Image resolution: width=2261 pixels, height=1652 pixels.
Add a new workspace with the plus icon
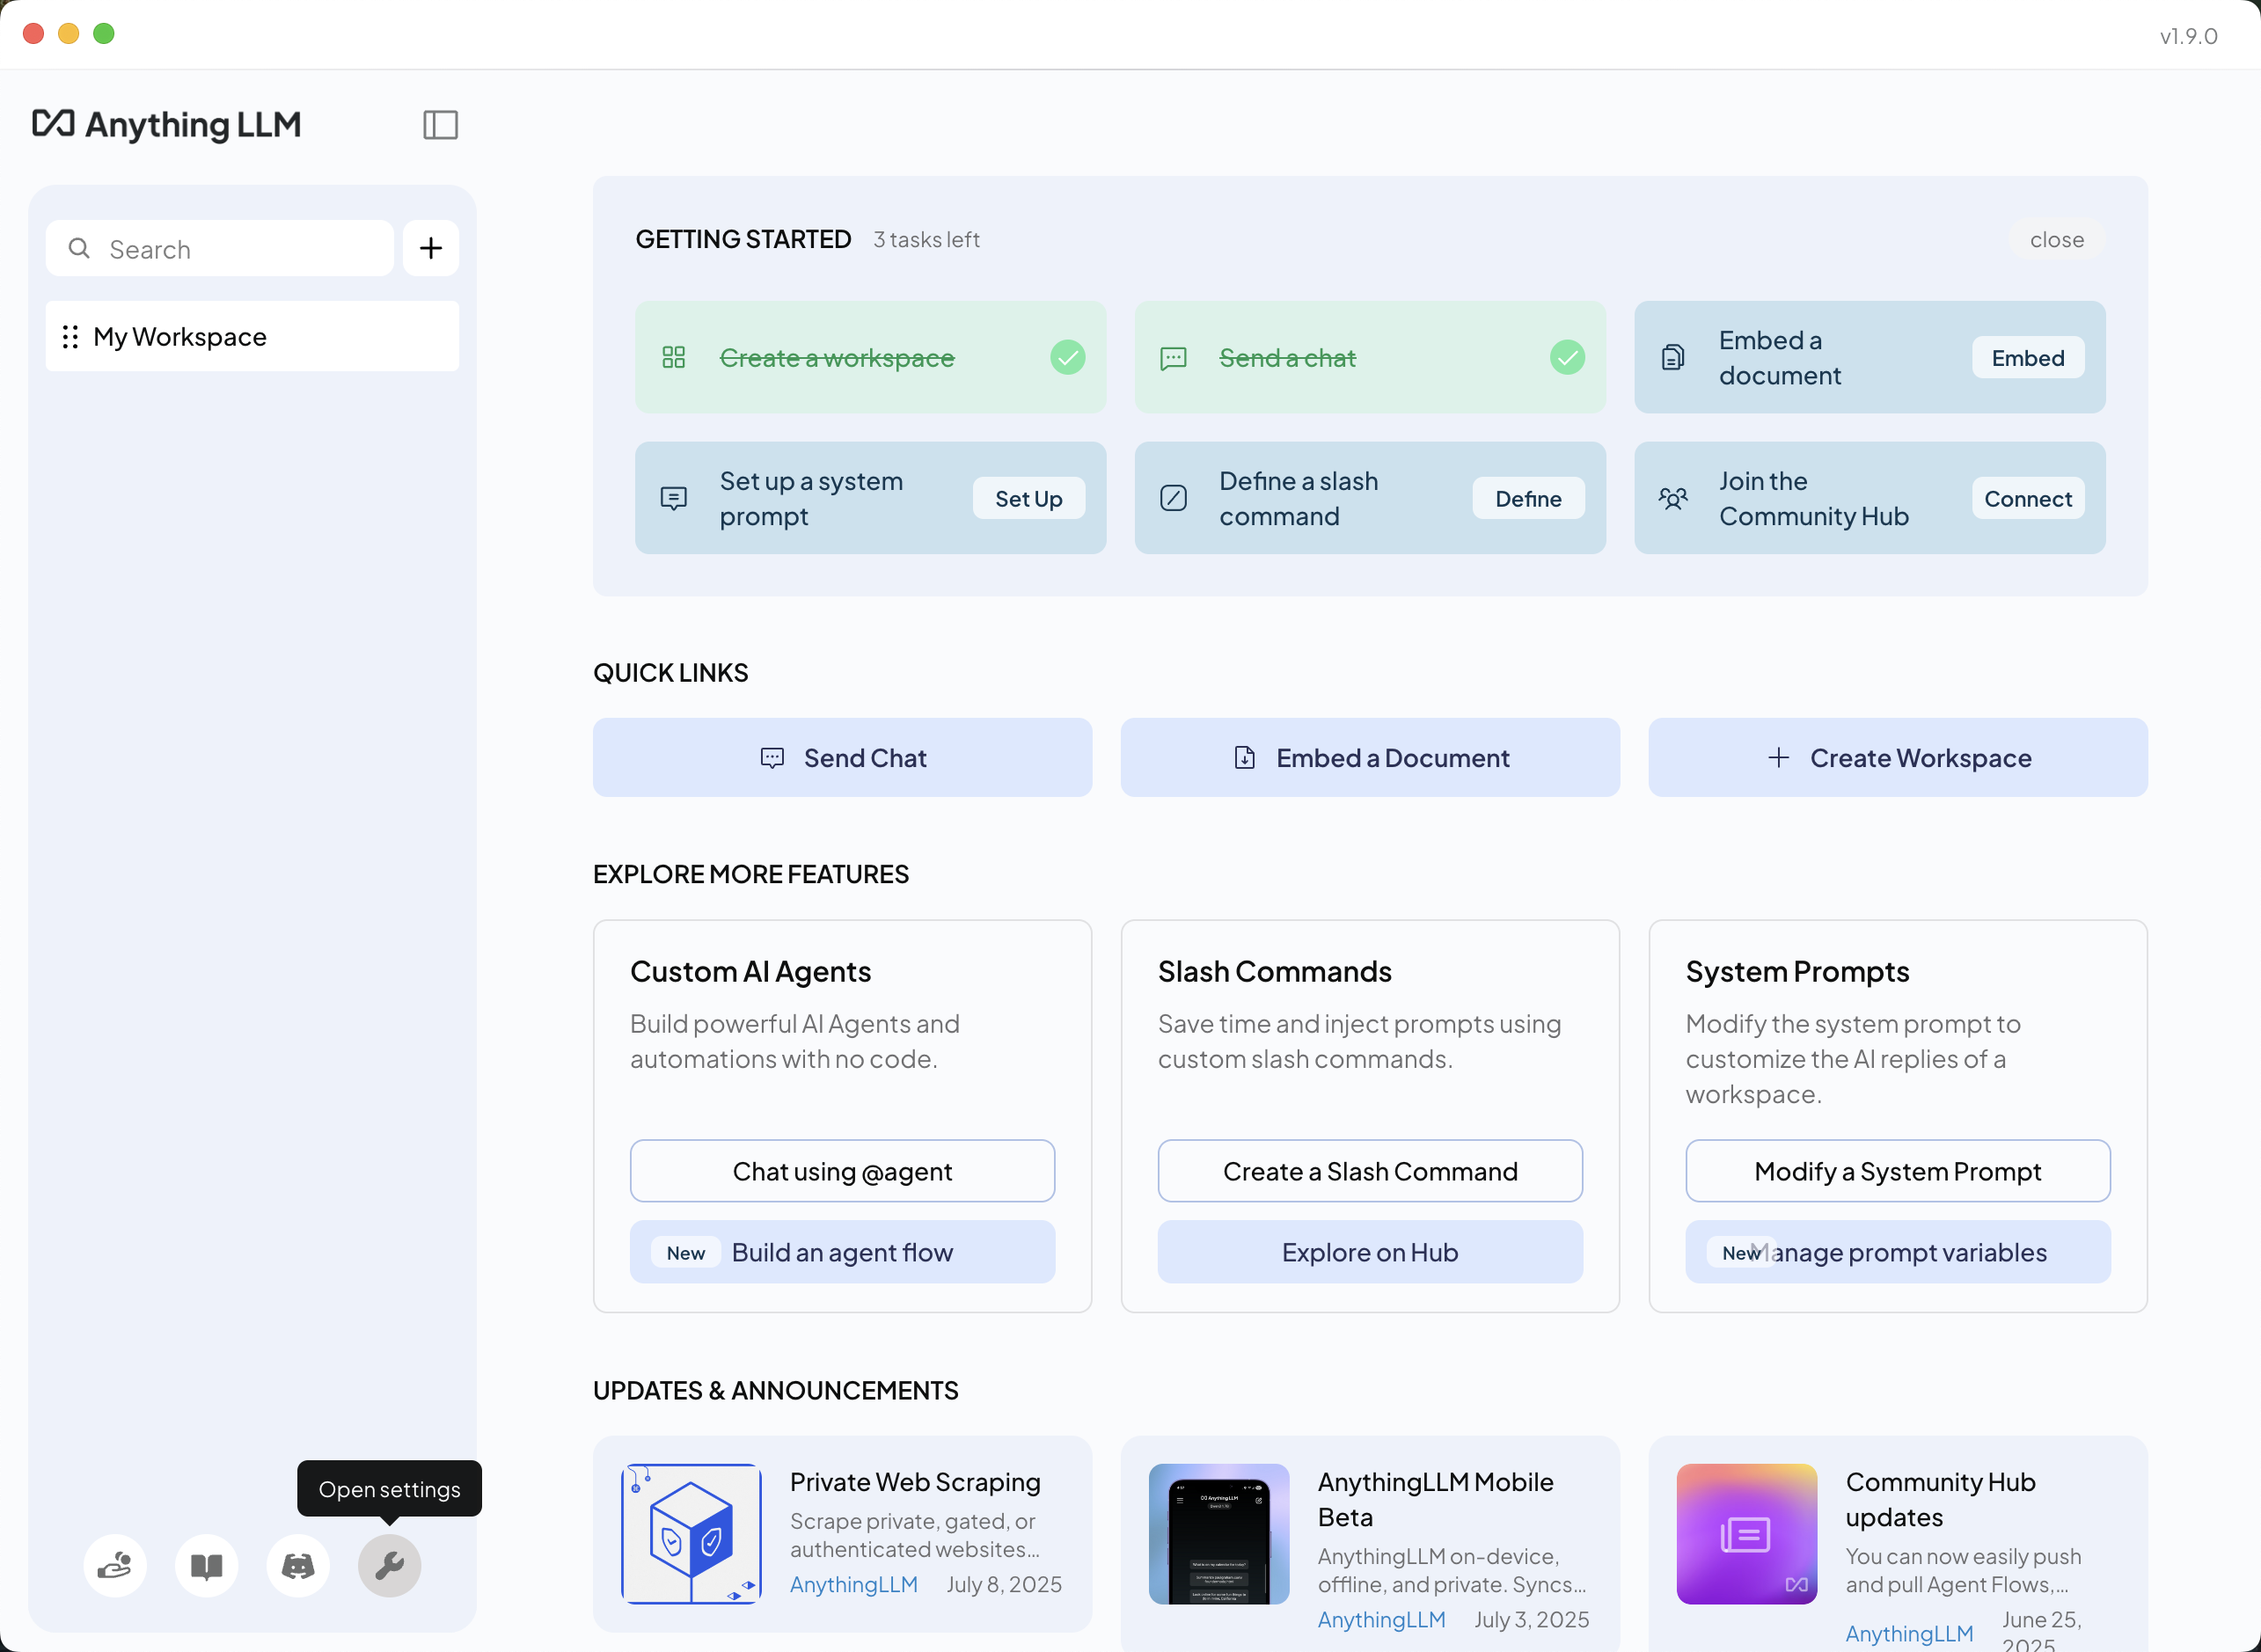click(x=431, y=248)
